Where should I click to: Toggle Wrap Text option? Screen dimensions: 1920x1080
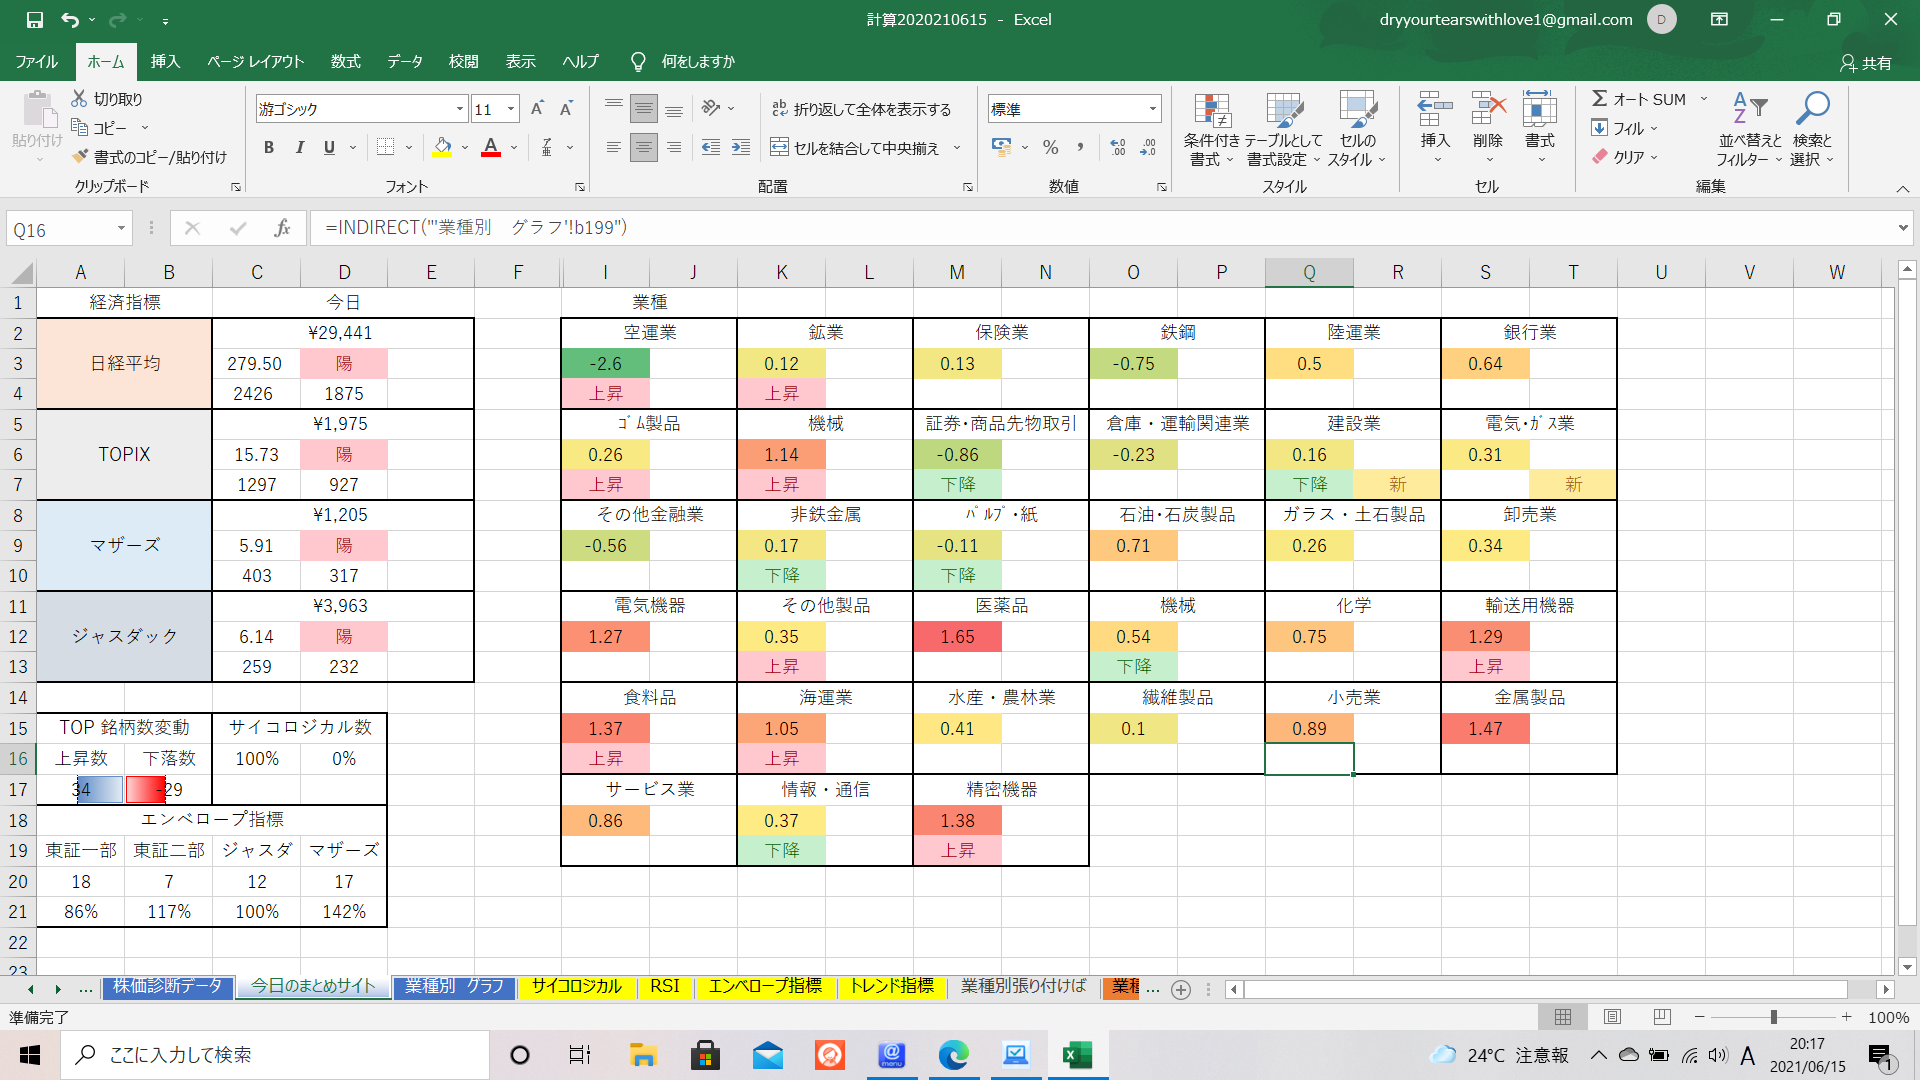(861, 109)
